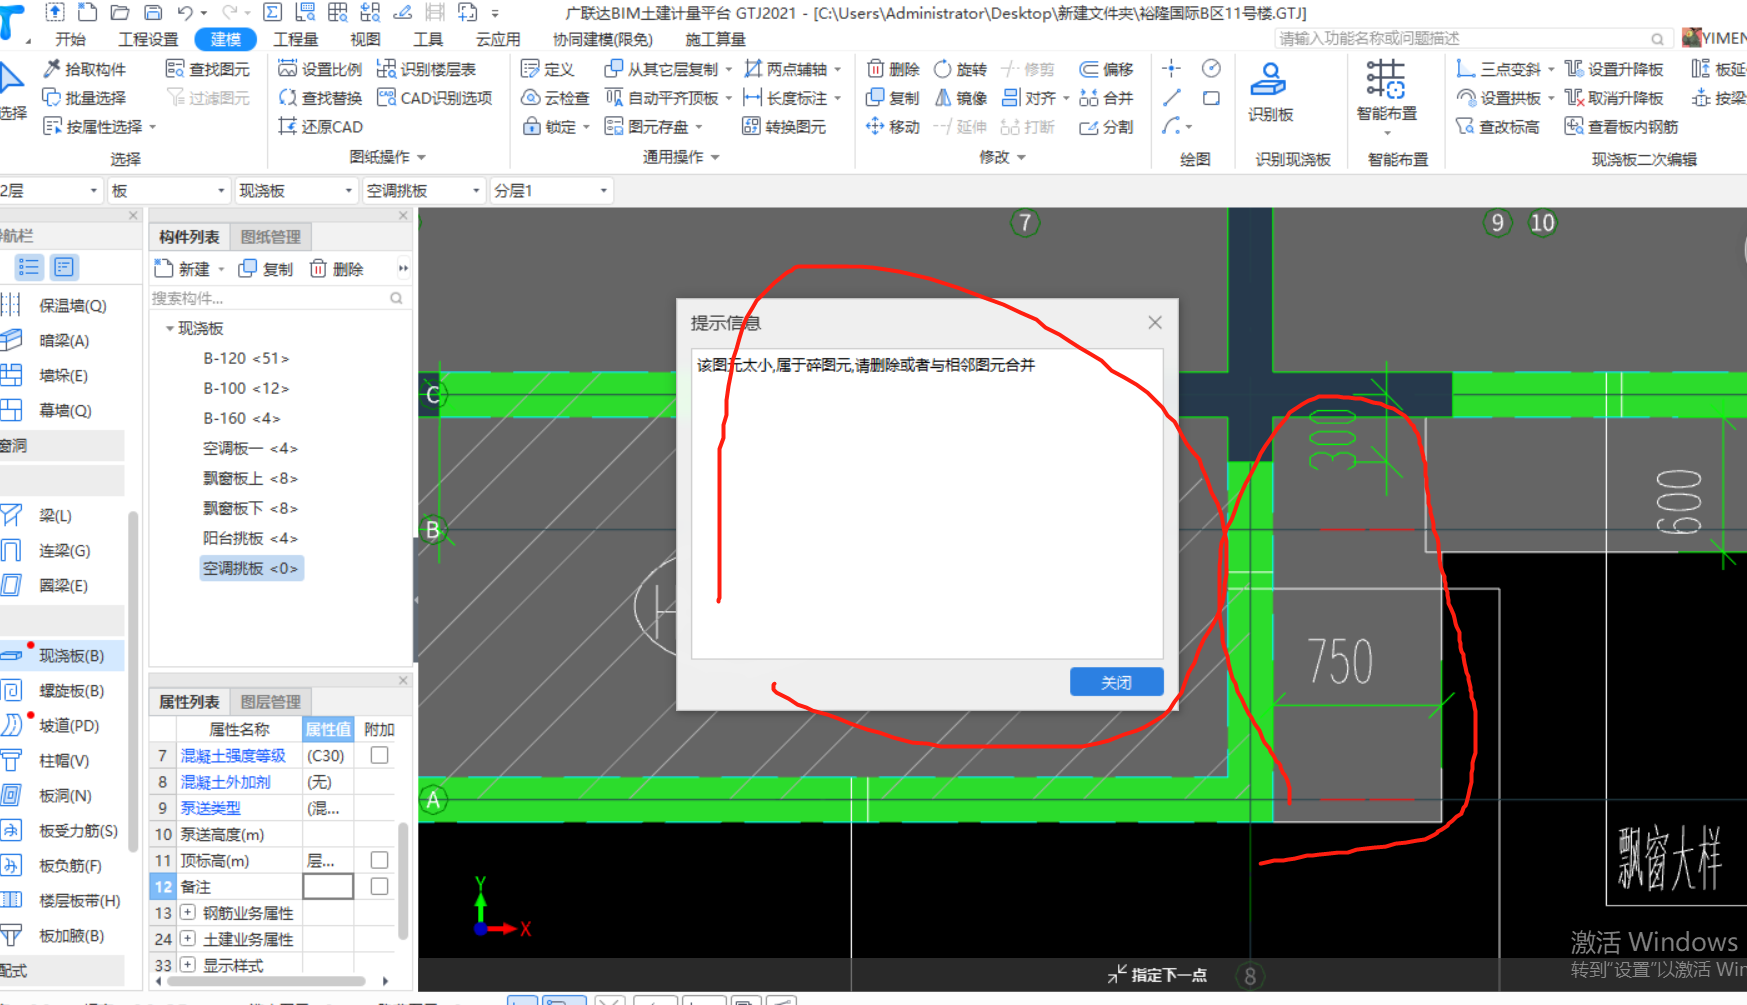The width and height of the screenshot is (1747, 1005).
Task: Select the 设置升降板 tool
Action: pyautogui.click(x=1614, y=69)
